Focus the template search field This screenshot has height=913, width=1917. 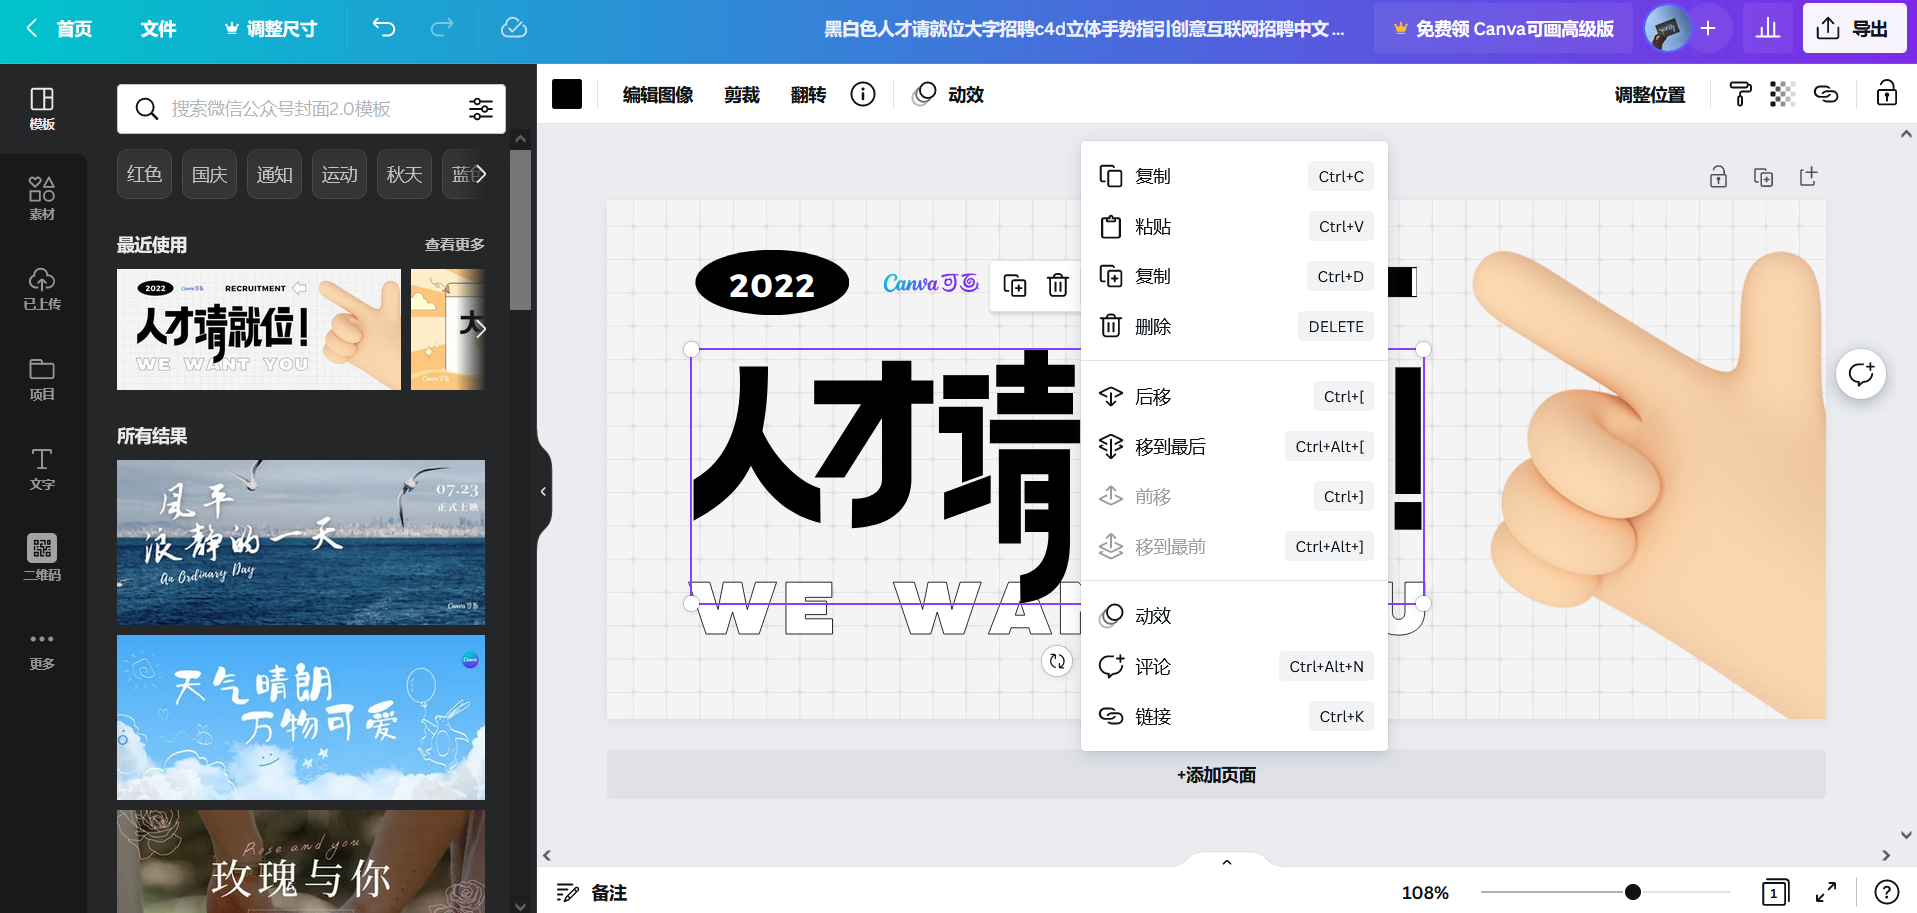[x=310, y=109]
